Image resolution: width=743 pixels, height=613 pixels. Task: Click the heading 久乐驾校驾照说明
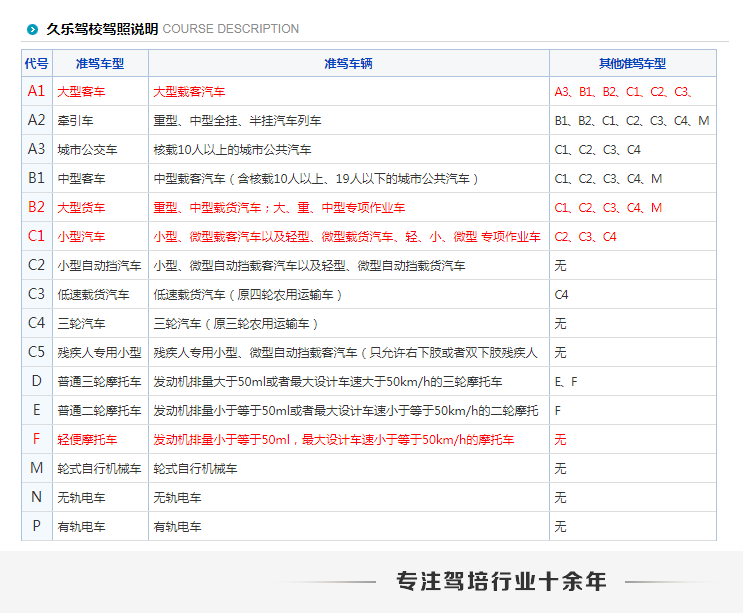pyautogui.click(x=102, y=29)
